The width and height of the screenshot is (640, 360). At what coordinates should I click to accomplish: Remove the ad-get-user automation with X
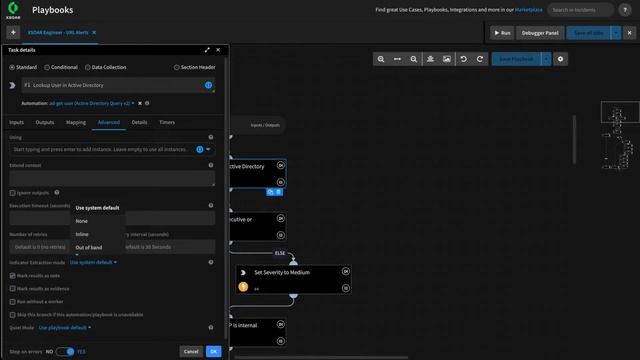click(140, 104)
